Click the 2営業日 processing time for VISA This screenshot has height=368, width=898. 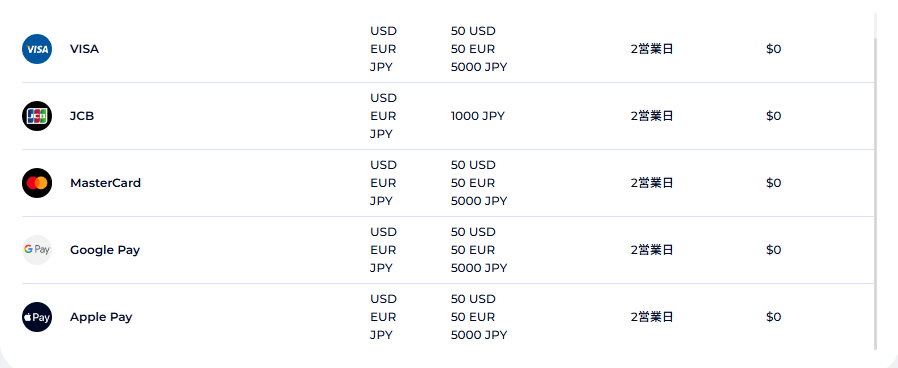[652, 49]
